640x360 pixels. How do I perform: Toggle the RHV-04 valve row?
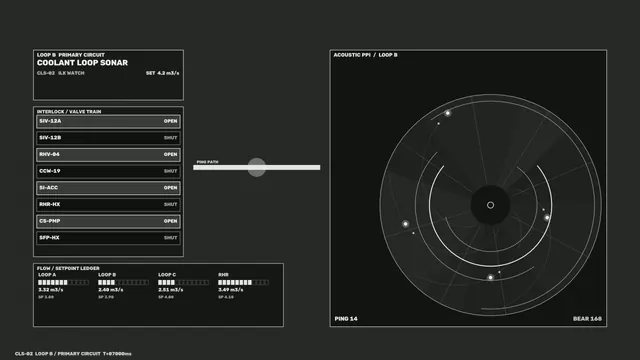point(108,155)
